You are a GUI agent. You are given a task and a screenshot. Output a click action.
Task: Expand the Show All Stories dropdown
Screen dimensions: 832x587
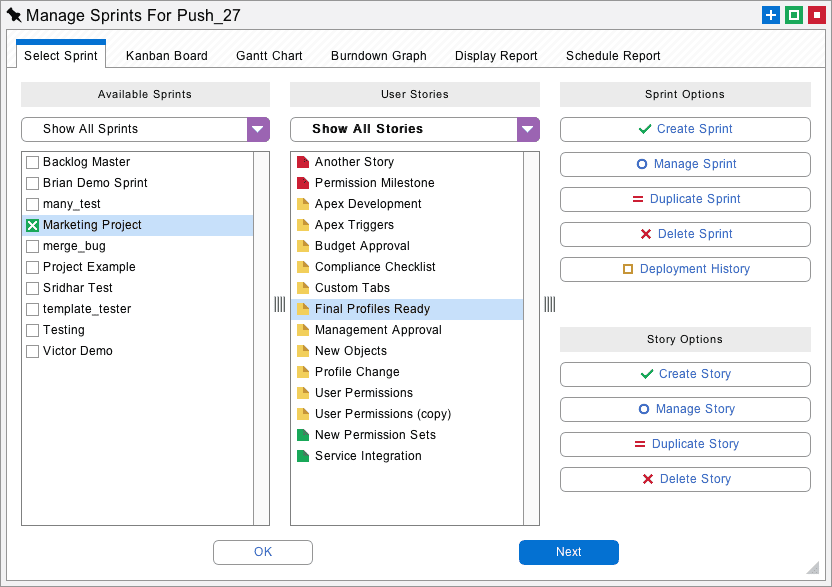(528, 129)
